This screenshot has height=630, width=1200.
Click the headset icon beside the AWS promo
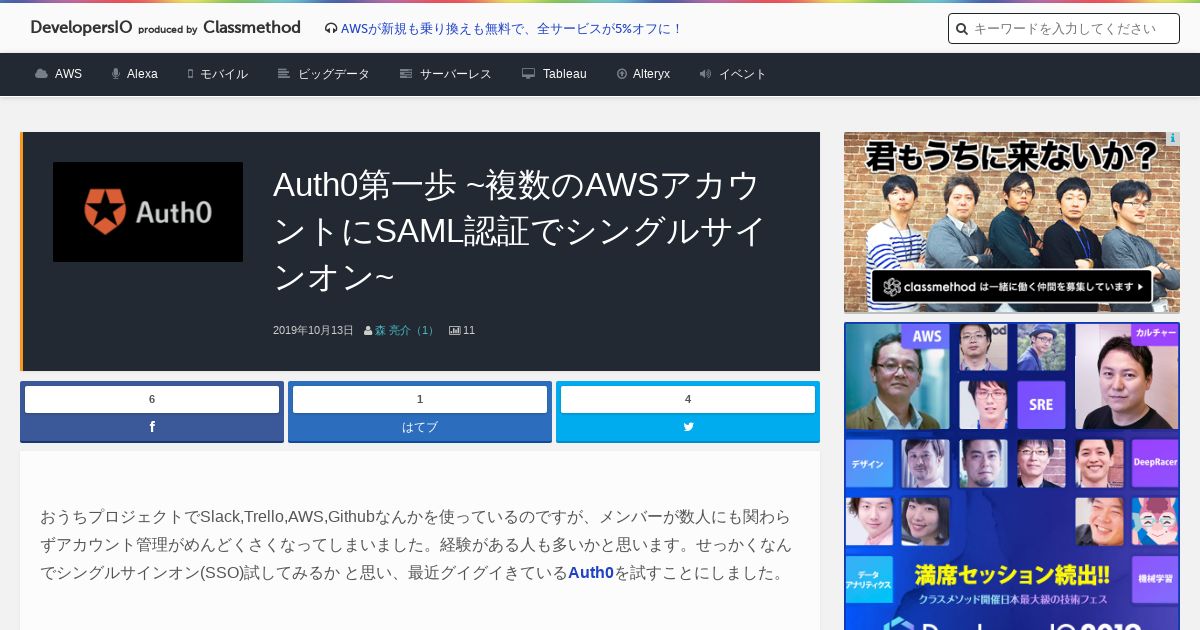[x=331, y=29]
